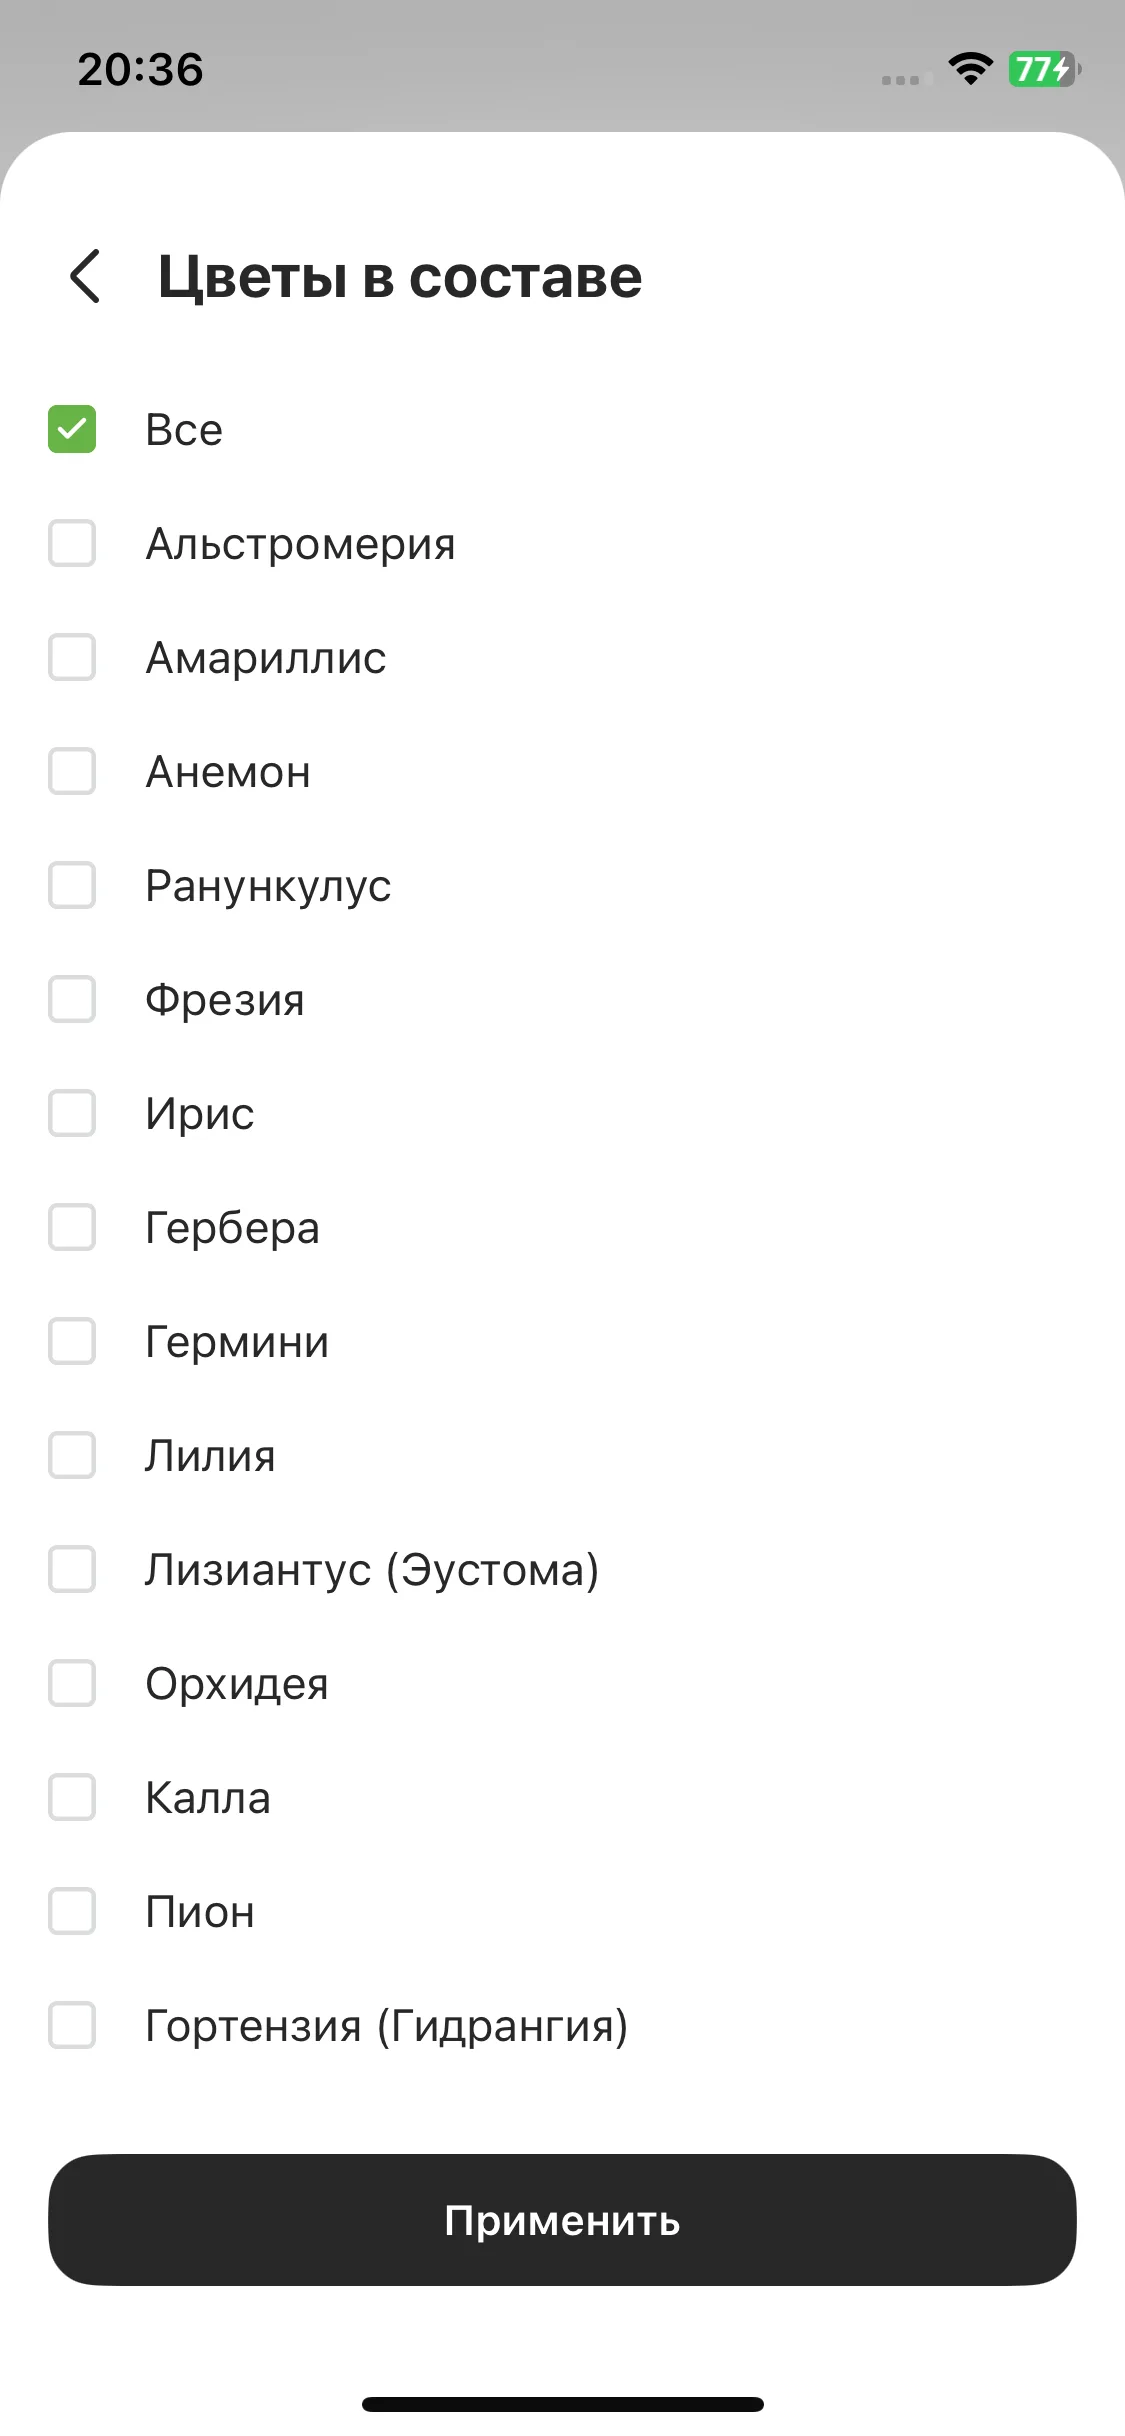The image size is (1125, 2436).
Task: Select the Лизиантус (Эустома) checkbox
Action: [72, 1569]
